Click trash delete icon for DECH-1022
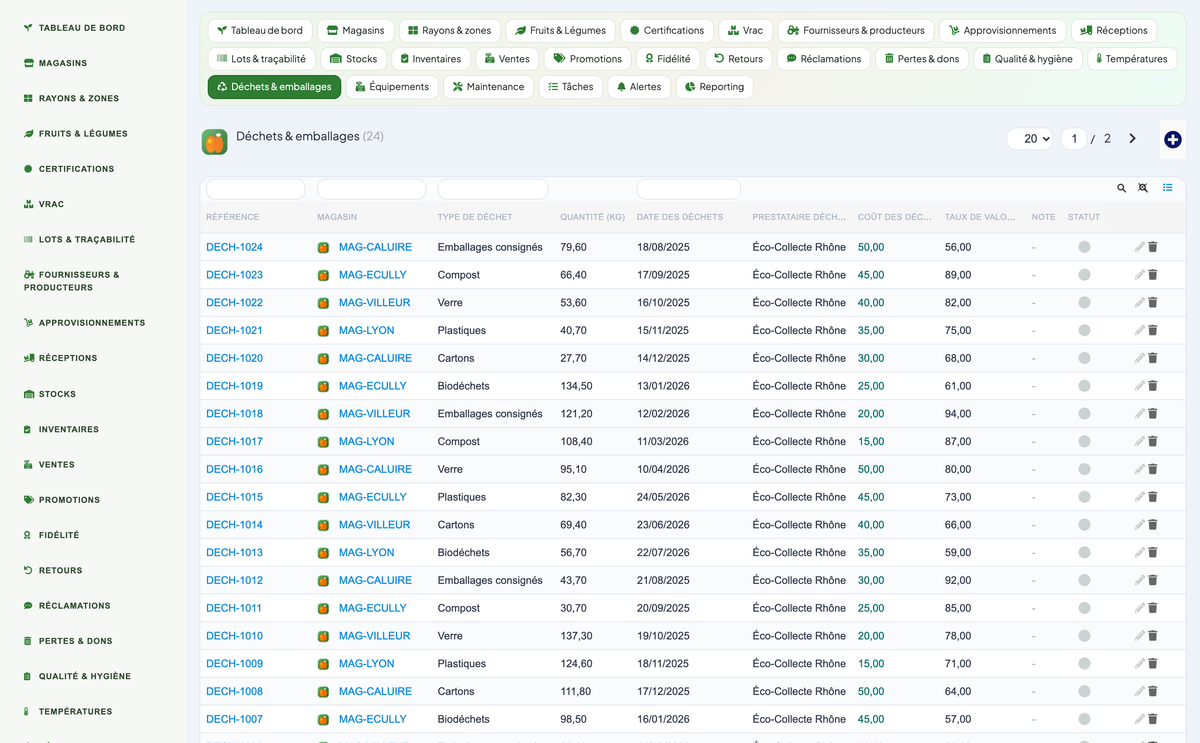1200x743 pixels. pos(1153,302)
